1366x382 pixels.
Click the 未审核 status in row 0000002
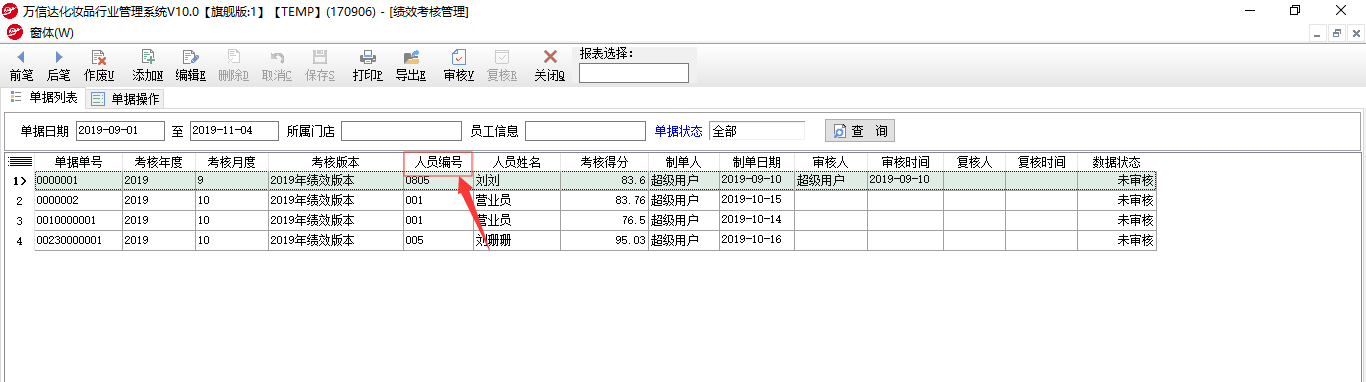point(1117,200)
